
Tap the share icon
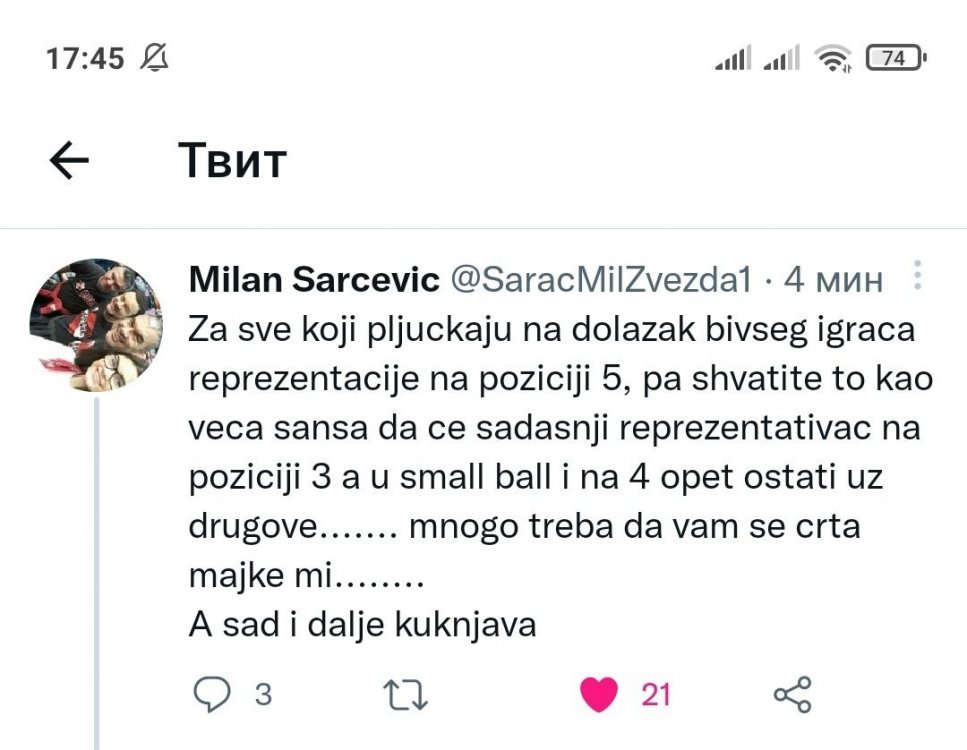(792, 695)
